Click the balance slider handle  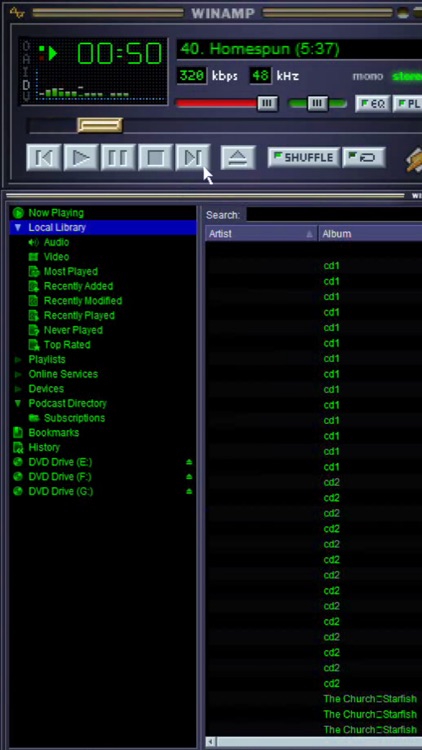pos(317,103)
